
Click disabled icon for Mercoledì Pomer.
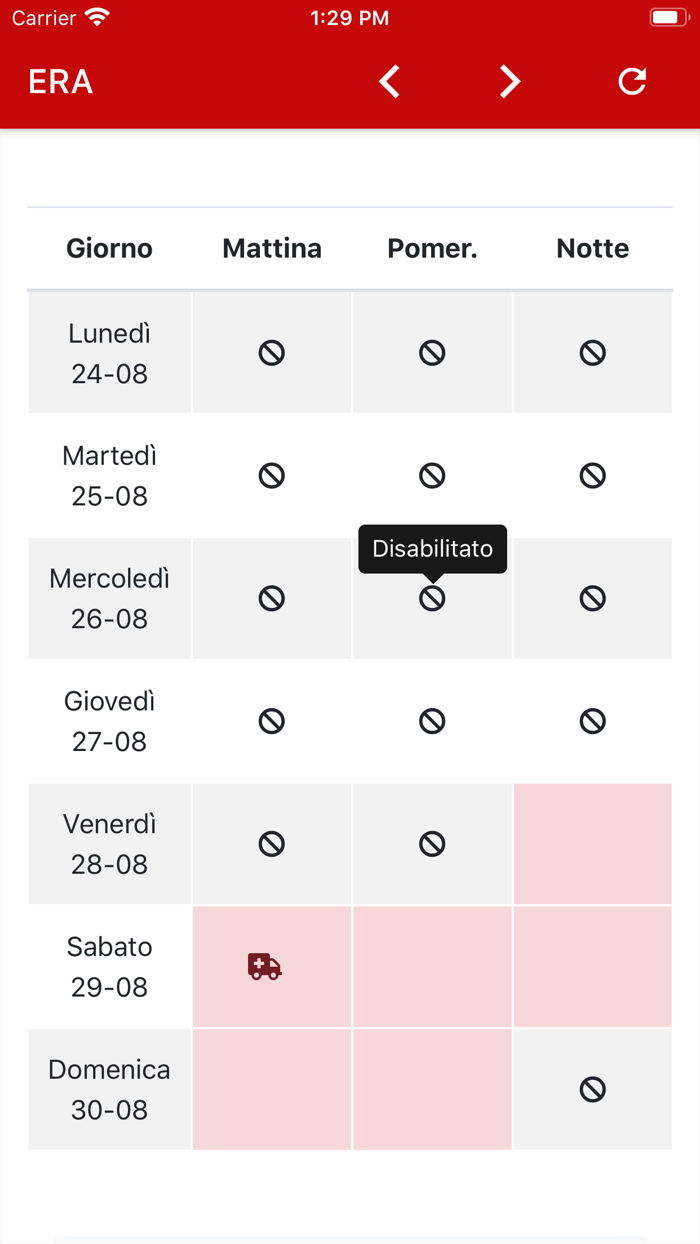(x=432, y=599)
